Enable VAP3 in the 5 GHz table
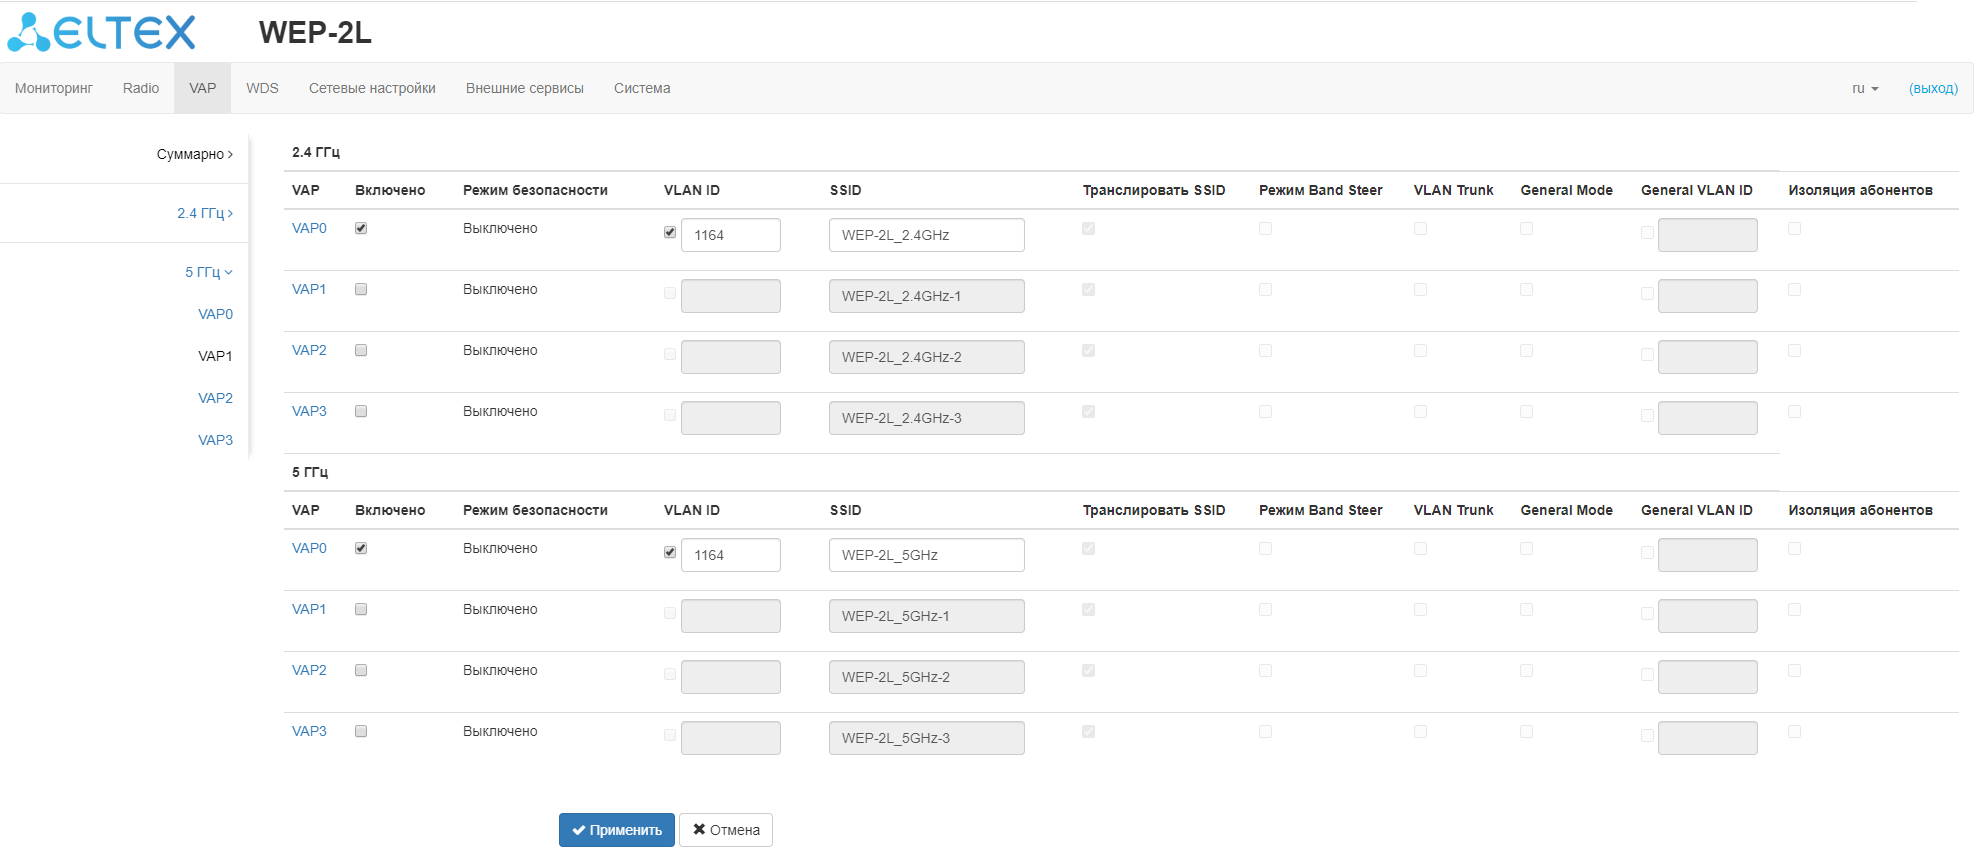This screenshot has height=858, width=1974. 361,731
